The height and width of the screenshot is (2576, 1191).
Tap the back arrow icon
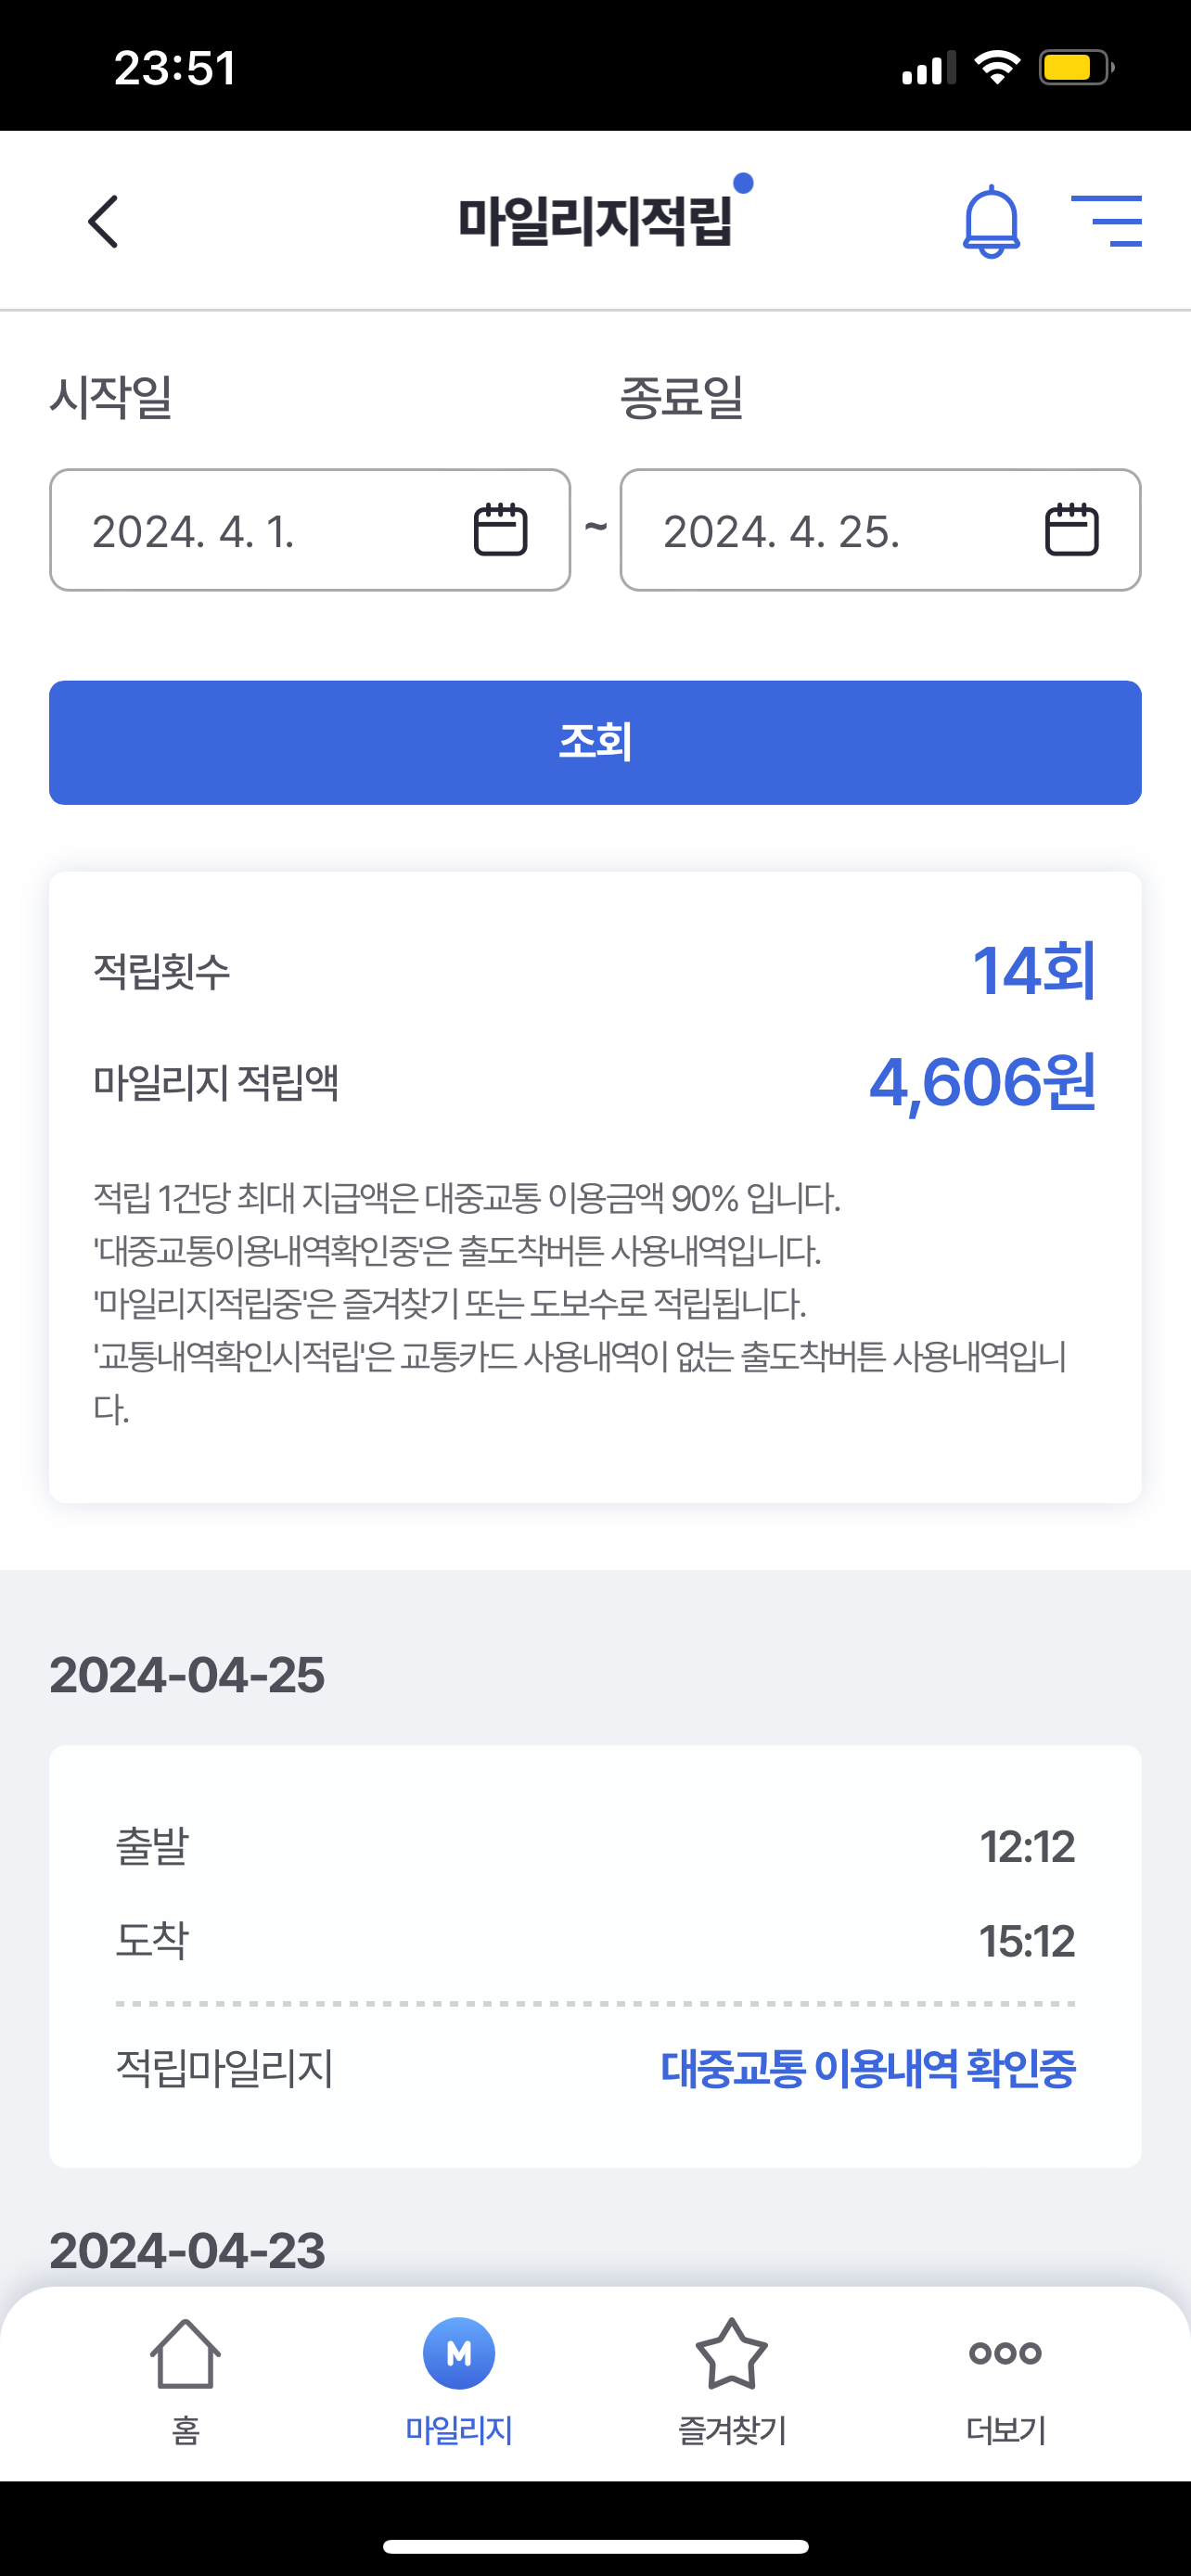point(103,221)
